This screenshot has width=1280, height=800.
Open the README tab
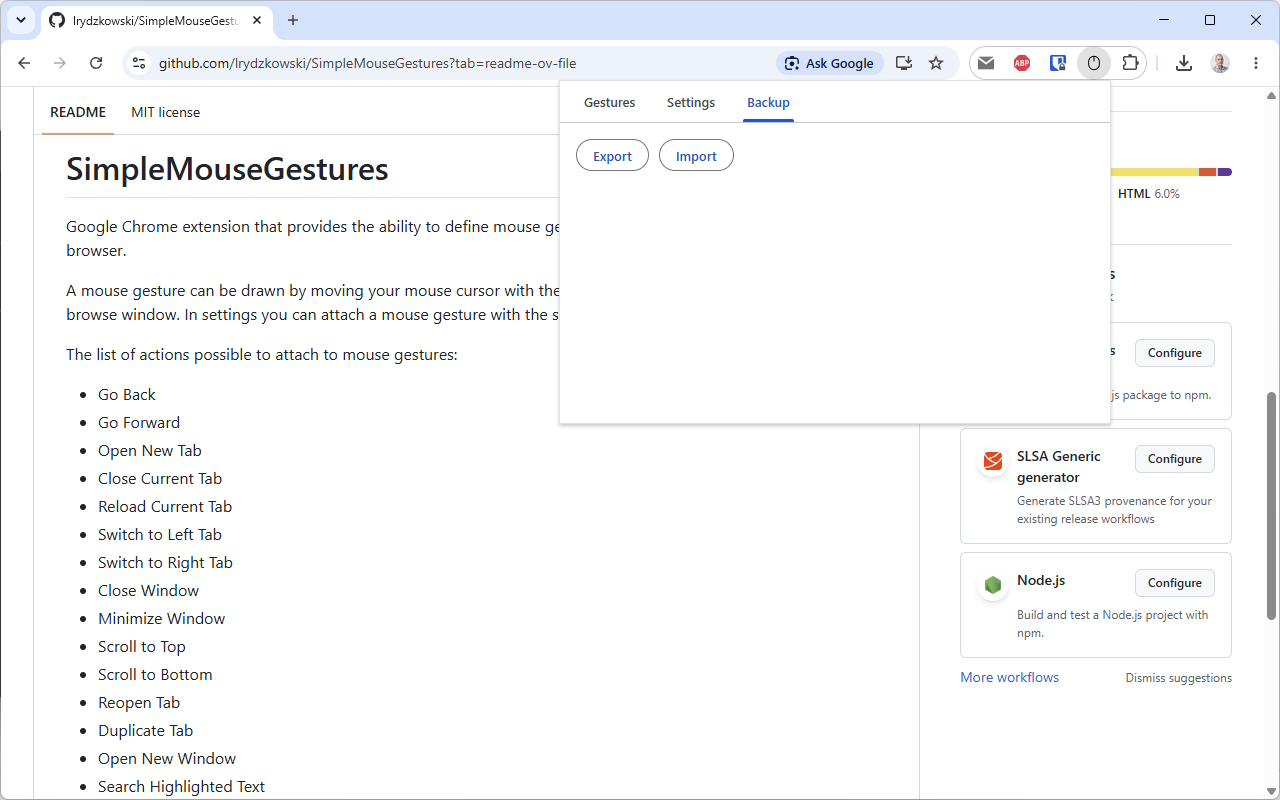click(x=78, y=112)
